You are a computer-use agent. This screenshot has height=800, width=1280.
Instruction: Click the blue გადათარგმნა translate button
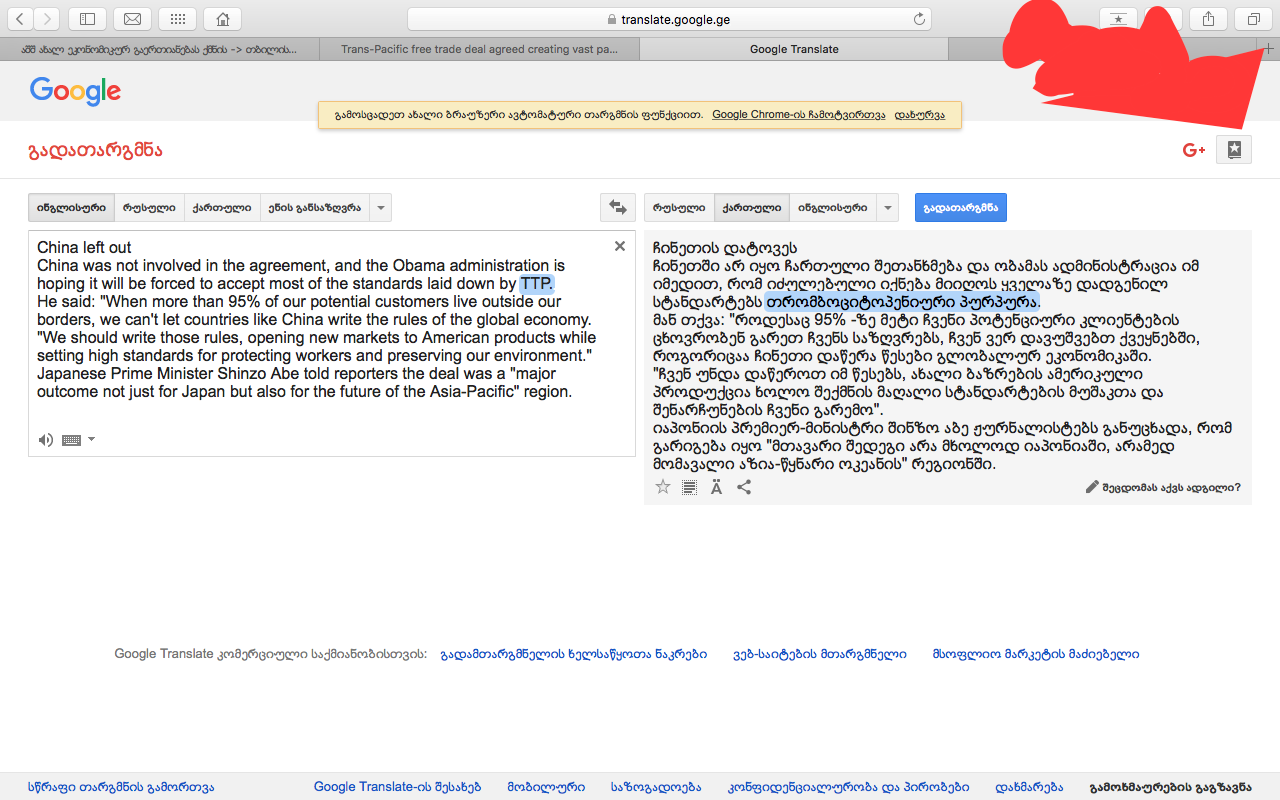pos(961,208)
